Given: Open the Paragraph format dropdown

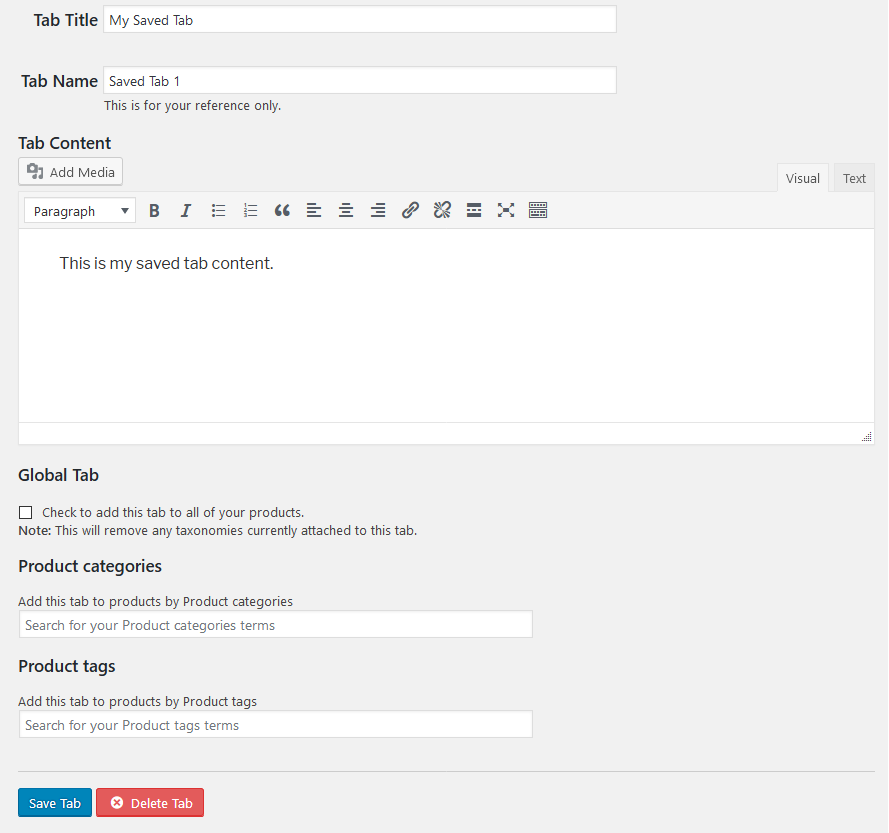Looking at the screenshot, I should [x=80, y=211].
